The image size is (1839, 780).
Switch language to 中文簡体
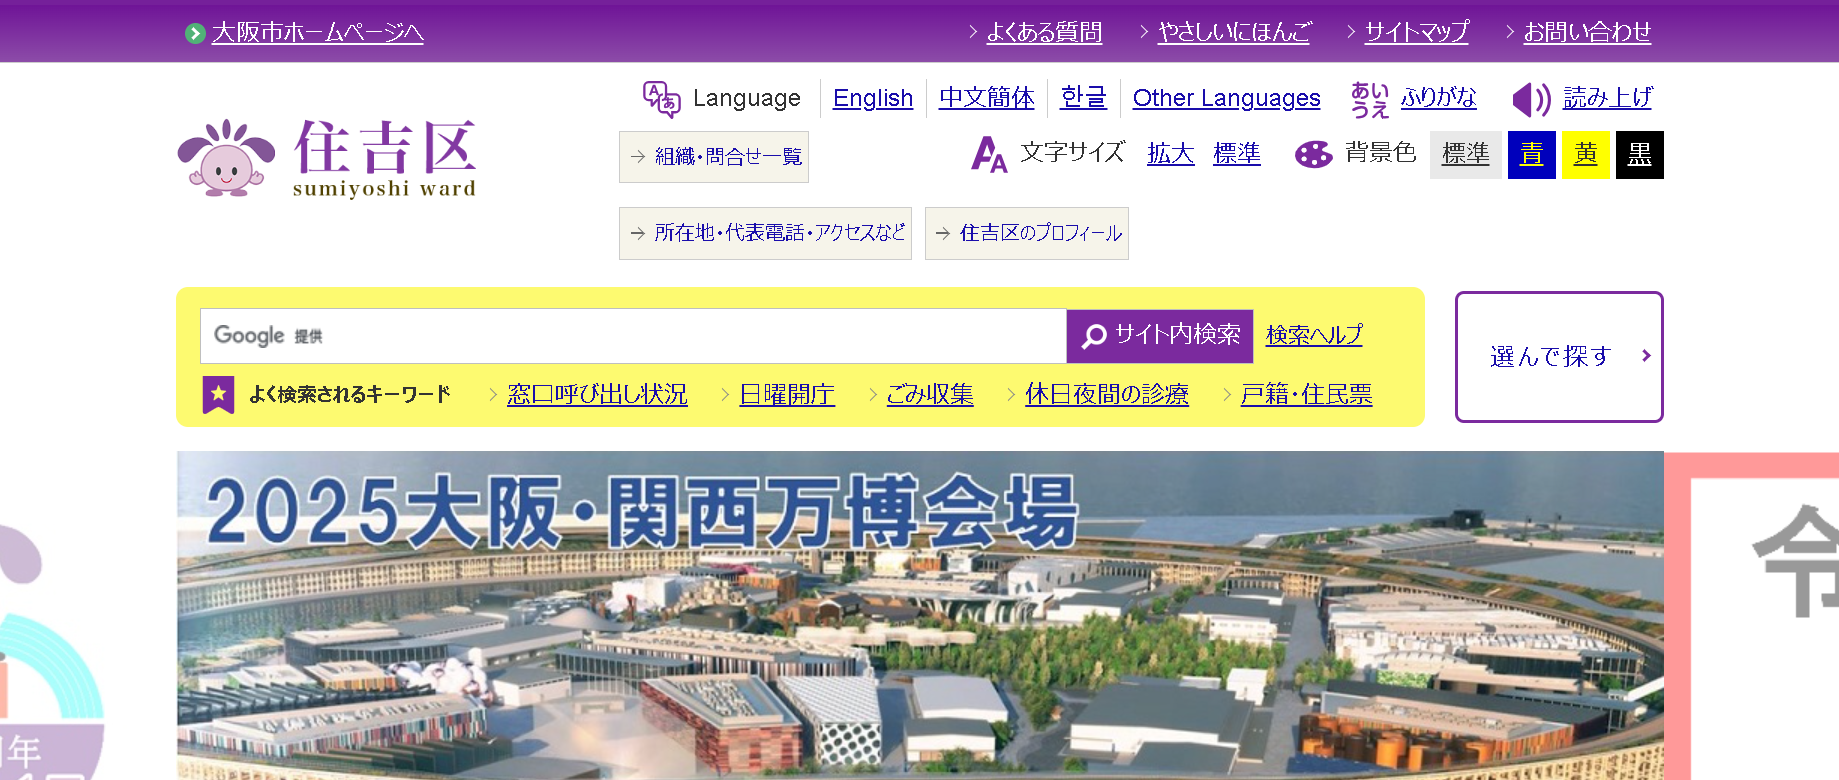click(x=986, y=98)
